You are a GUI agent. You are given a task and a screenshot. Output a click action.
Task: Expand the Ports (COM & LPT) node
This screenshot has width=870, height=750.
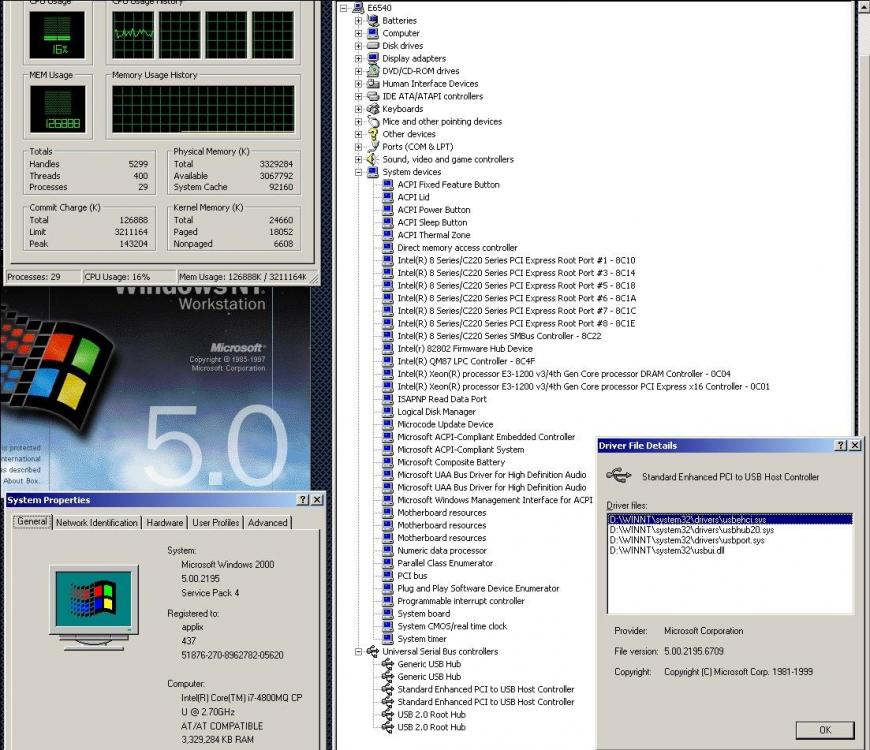pos(359,147)
